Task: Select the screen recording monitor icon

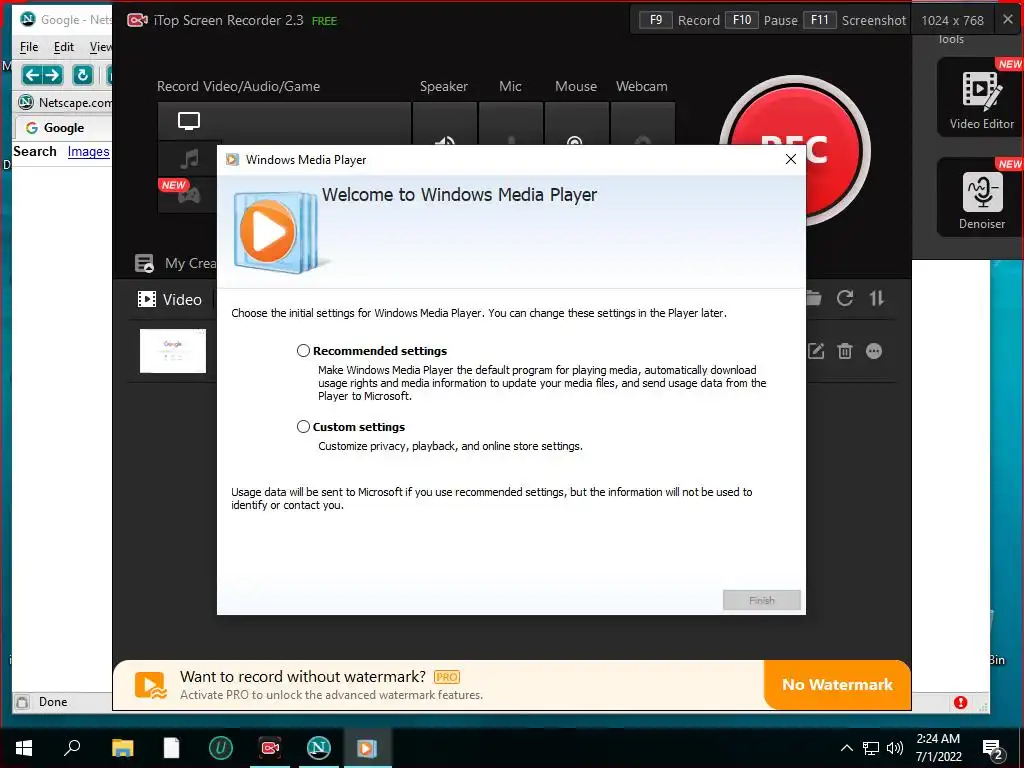Action: [189, 121]
